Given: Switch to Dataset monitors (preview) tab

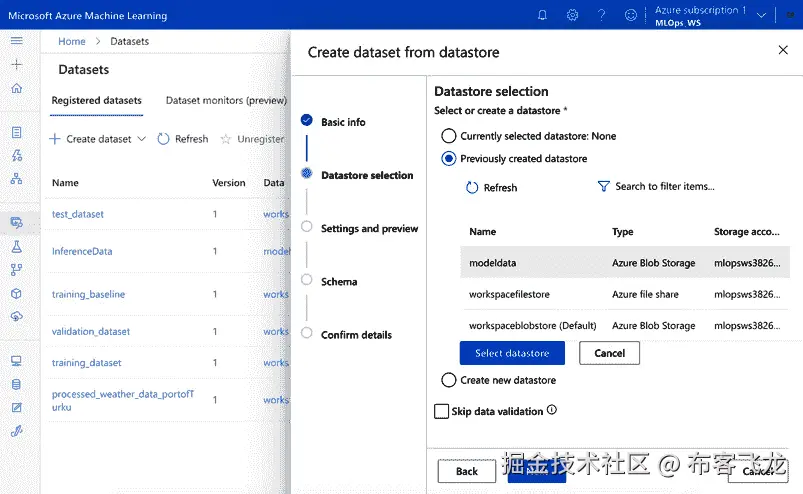Looking at the screenshot, I should tap(226, 100).
